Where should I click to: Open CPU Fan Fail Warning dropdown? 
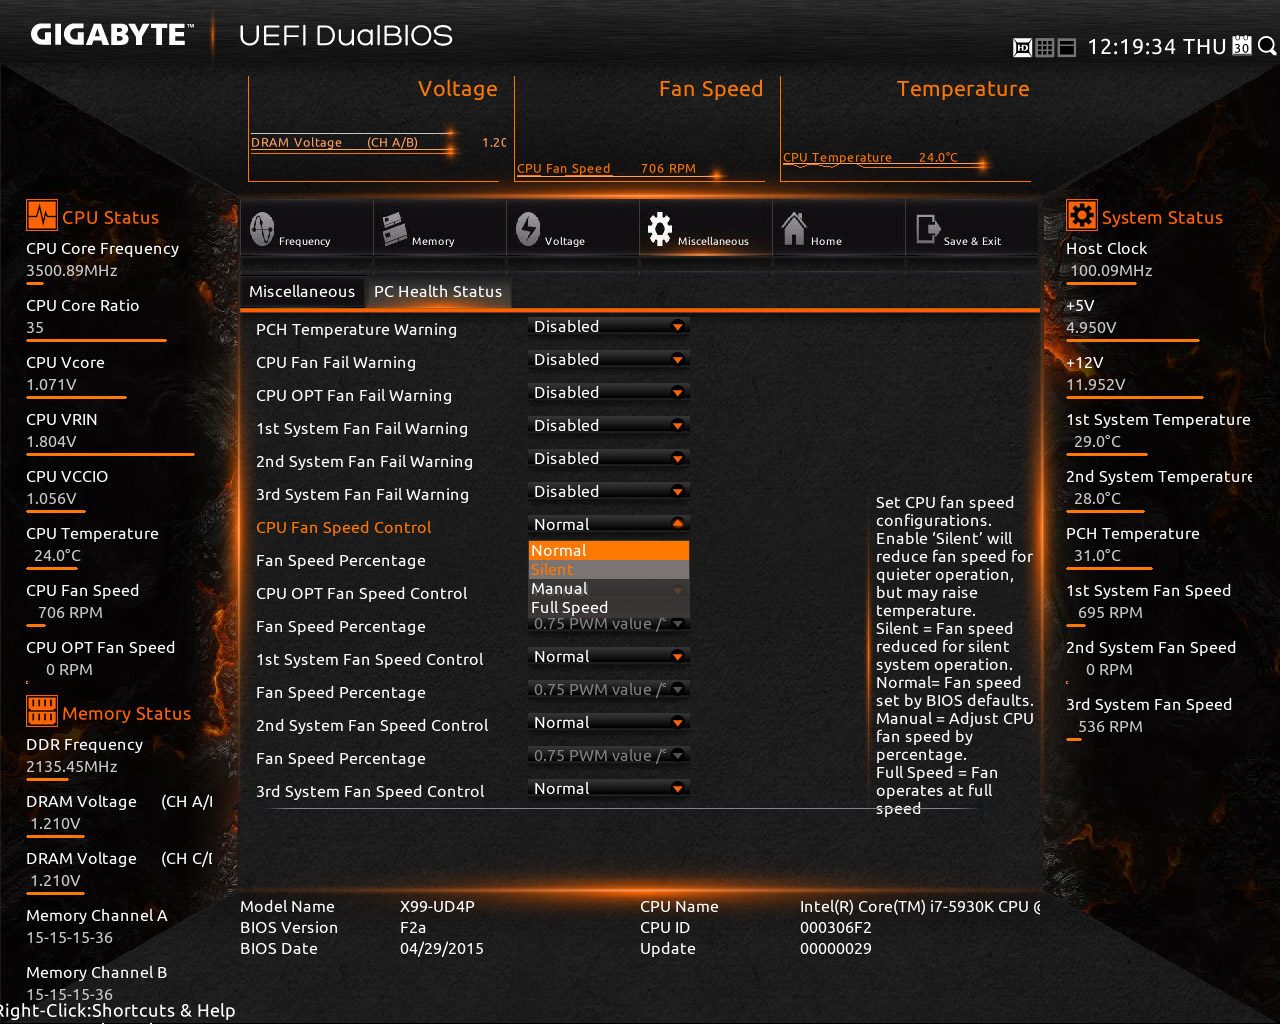click(x=609, y=360)
